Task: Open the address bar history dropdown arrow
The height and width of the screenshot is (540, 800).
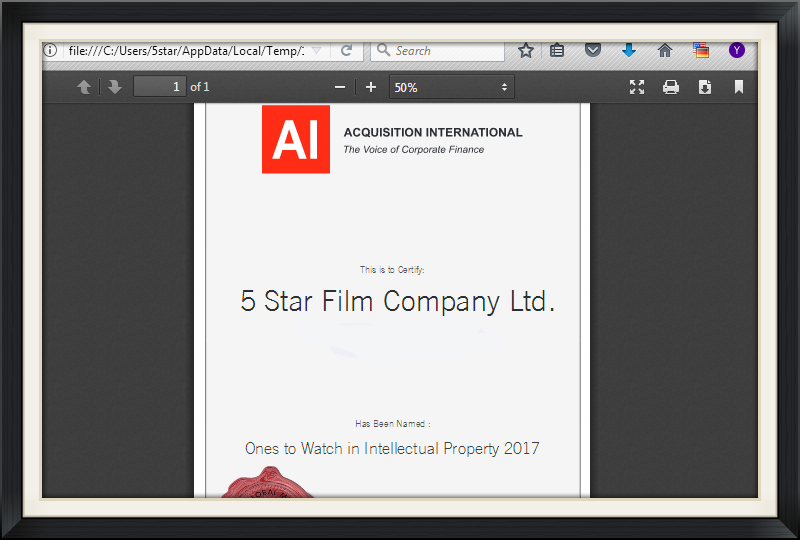Action: tap(316, 51)
